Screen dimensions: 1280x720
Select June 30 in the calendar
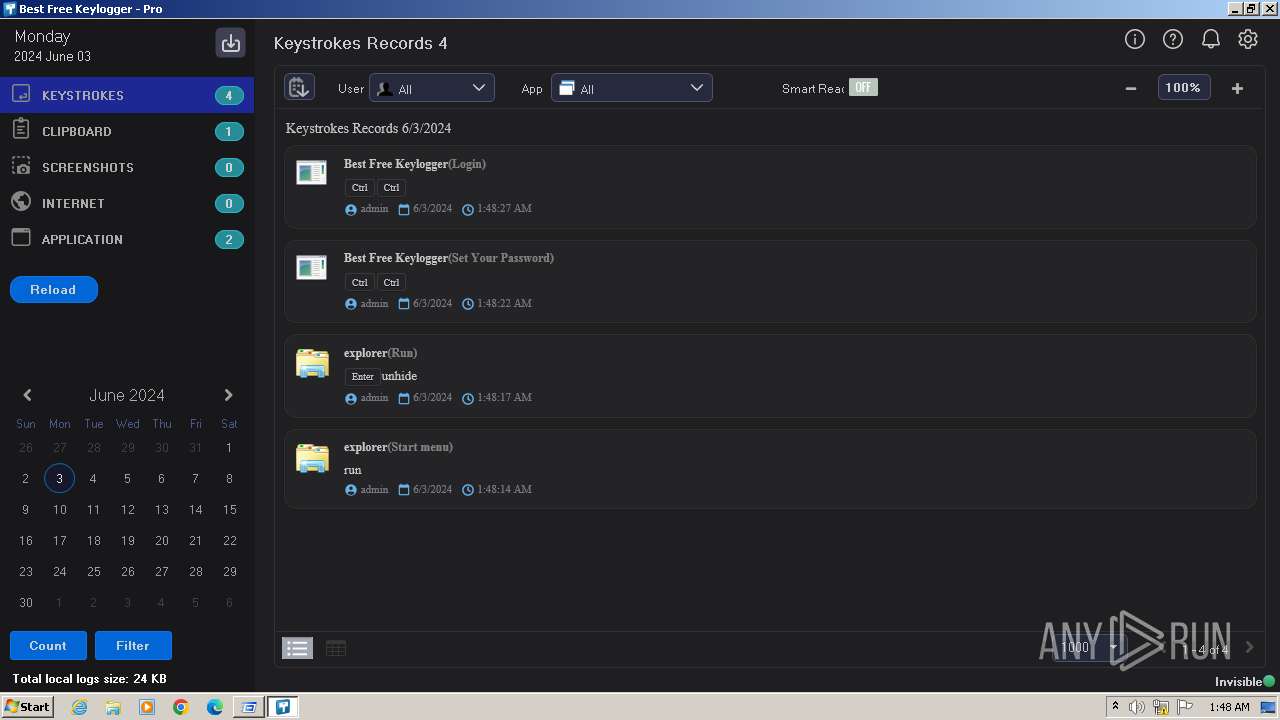[25, 603]
